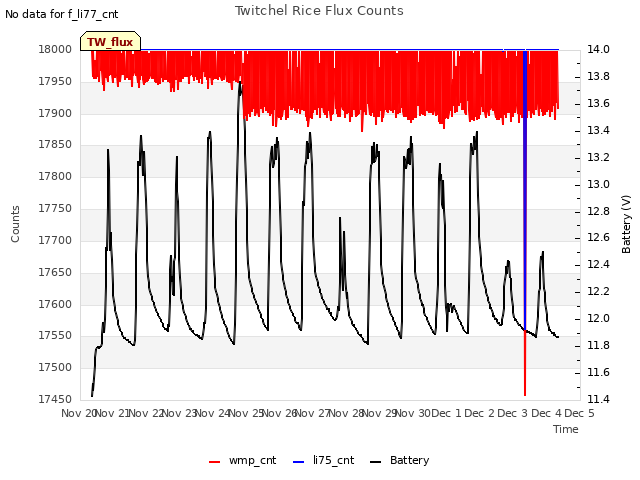Click the 17450 counts axis value

(55, 399)
